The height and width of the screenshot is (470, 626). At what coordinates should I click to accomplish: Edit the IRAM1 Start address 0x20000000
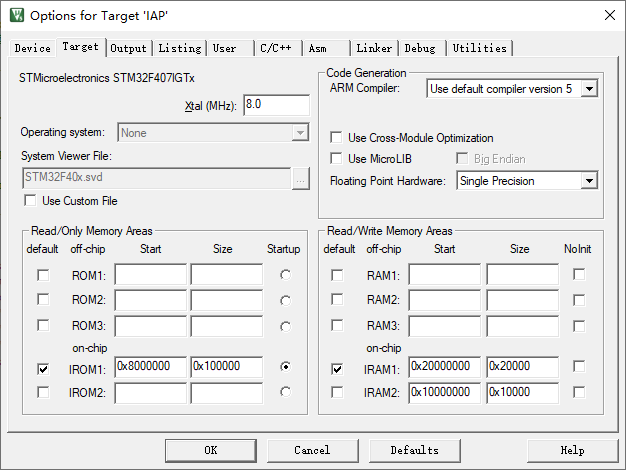click(x=445, y=367)
